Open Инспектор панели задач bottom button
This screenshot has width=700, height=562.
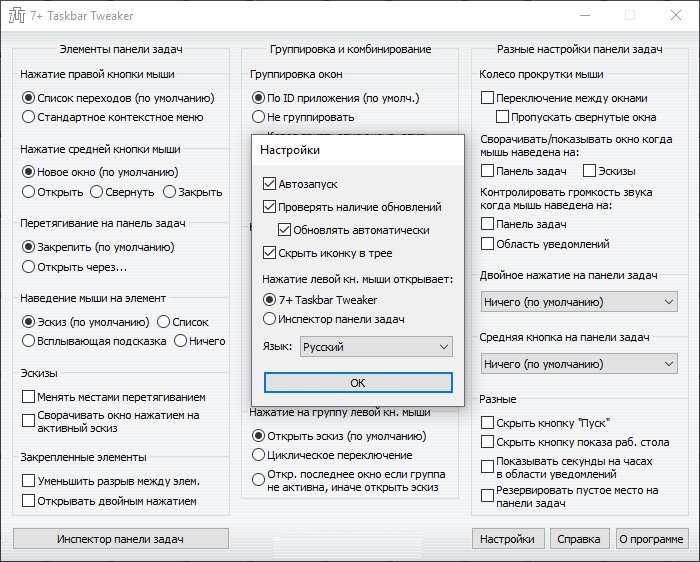coord(120,539)
